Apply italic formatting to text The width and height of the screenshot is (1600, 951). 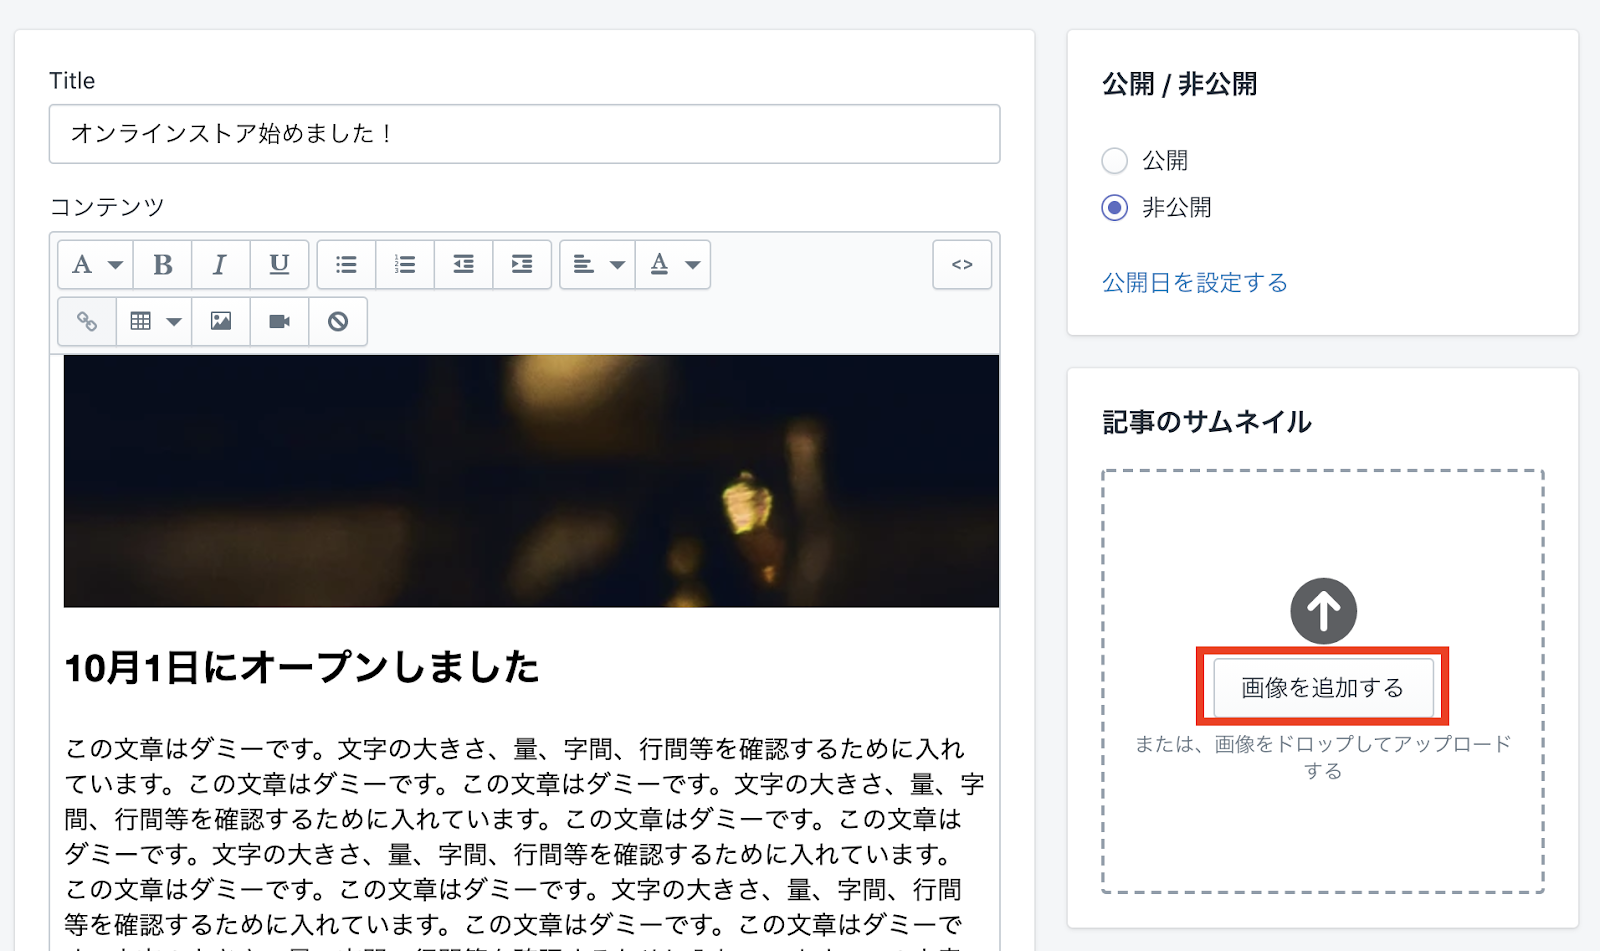[220, 265]
